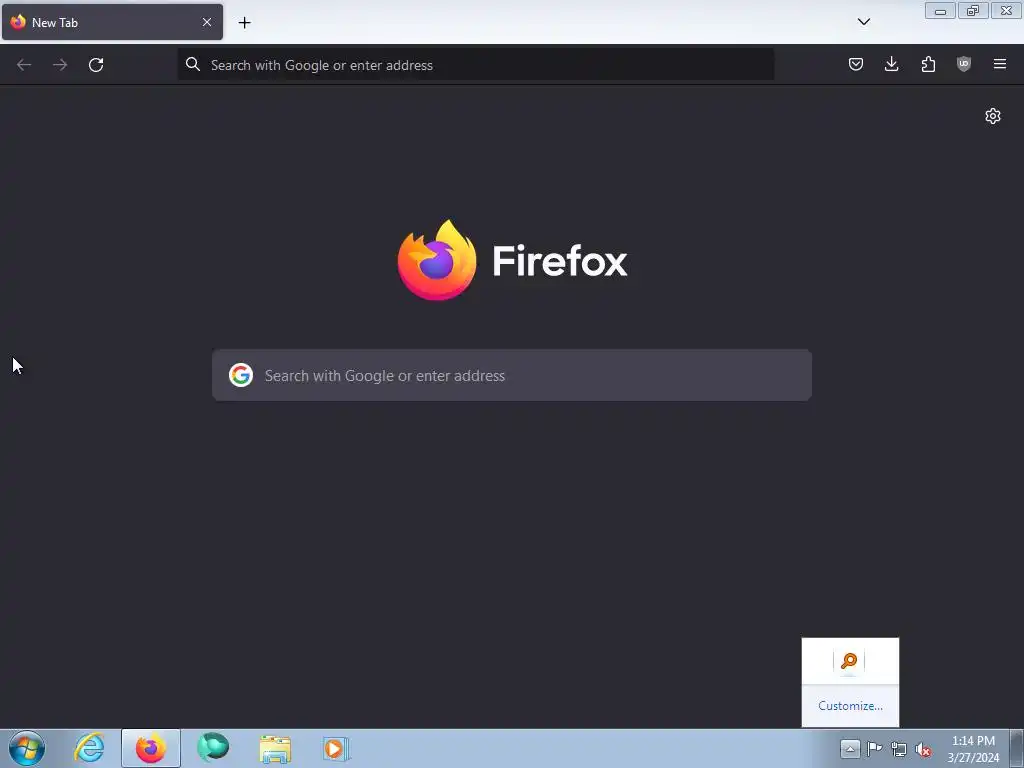Restore down the Firefox window
Viewport: 1024px width, 768px height.
pos(972,10)
